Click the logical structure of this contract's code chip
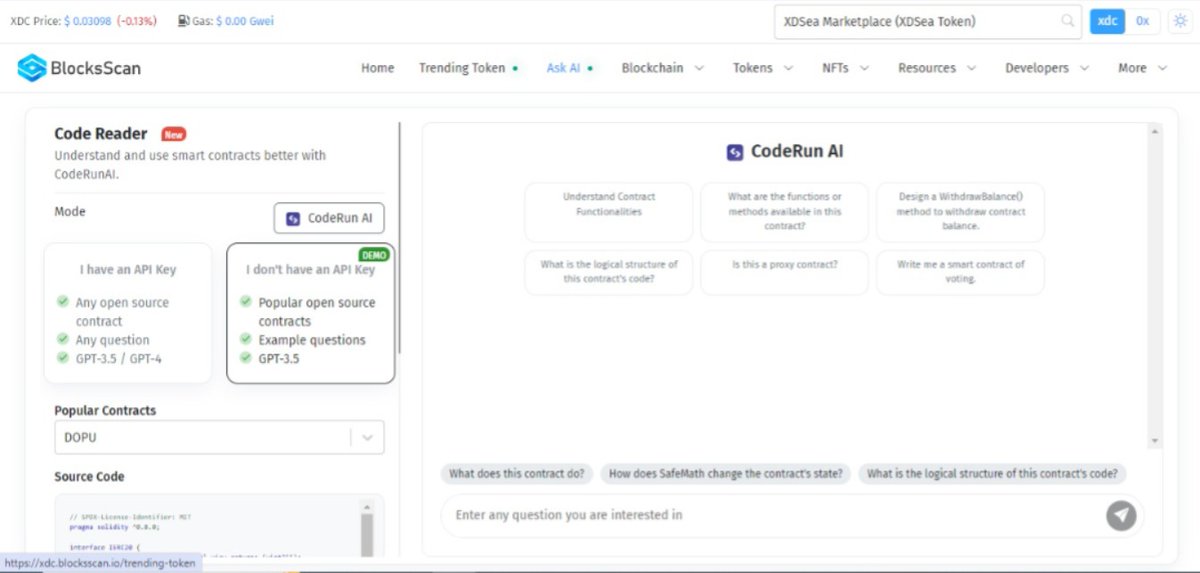The image size is (1200, 573). pos(992,474)
